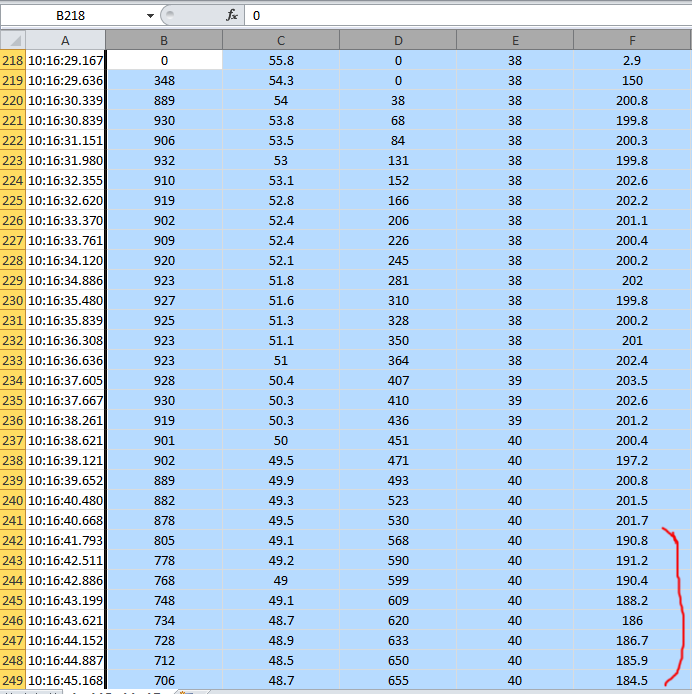The height and width of the screenshot is (694, 692).
Task: Click cell with value 203.5 in column F
Action: [x=632, y=381]
